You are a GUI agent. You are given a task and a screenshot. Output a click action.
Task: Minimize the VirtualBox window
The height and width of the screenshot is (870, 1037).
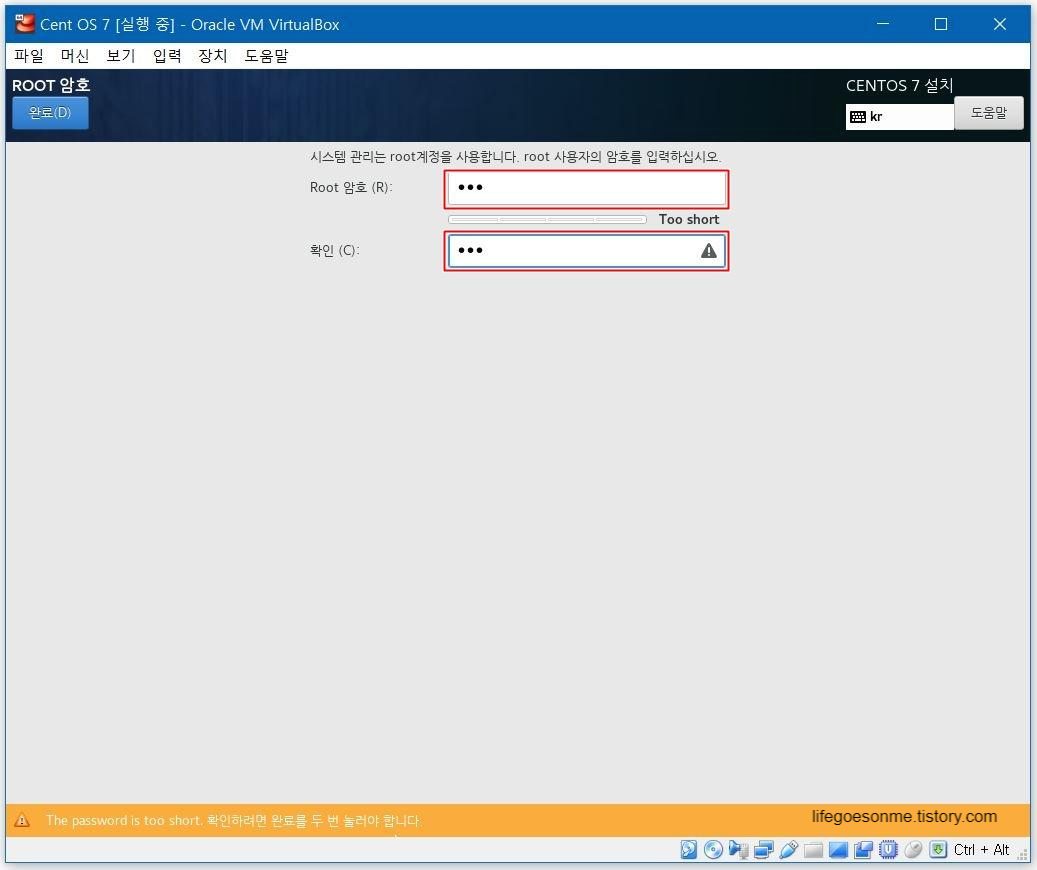tap(882, 24)
